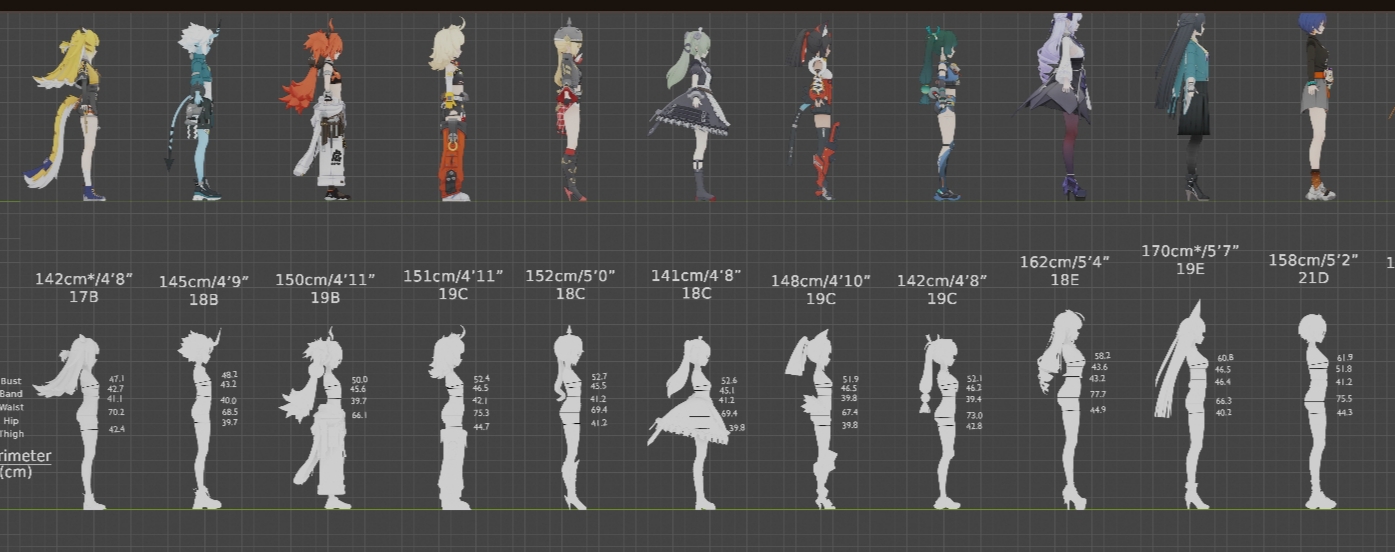1395x552 pixels.
Task: Click the hip value '70.2'
Action: 116,412
